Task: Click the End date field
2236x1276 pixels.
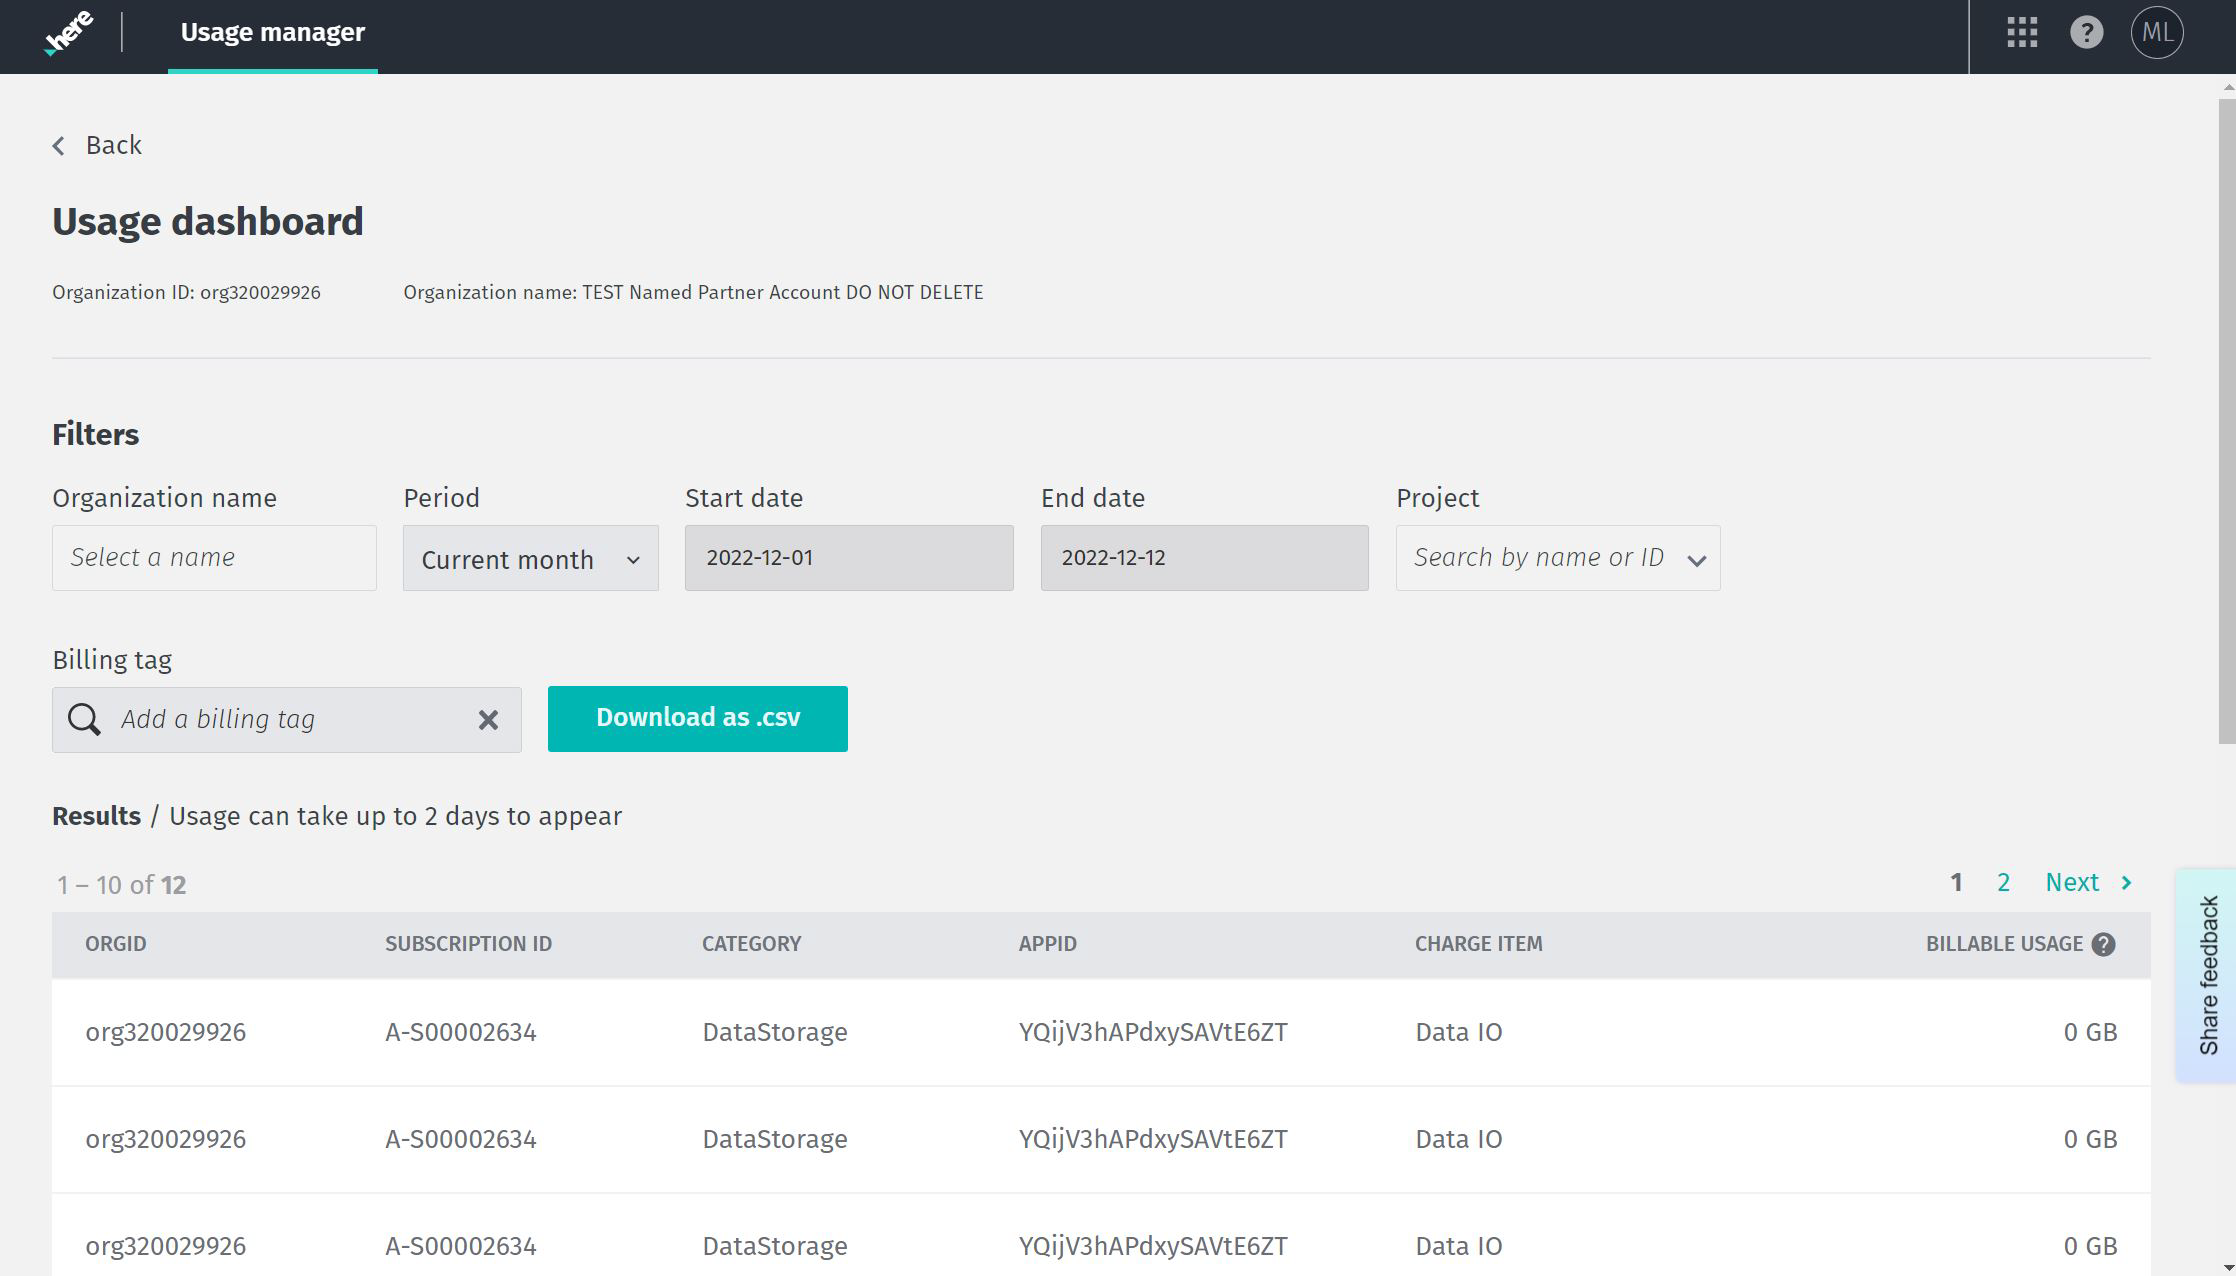Action: pos(1204,558)
